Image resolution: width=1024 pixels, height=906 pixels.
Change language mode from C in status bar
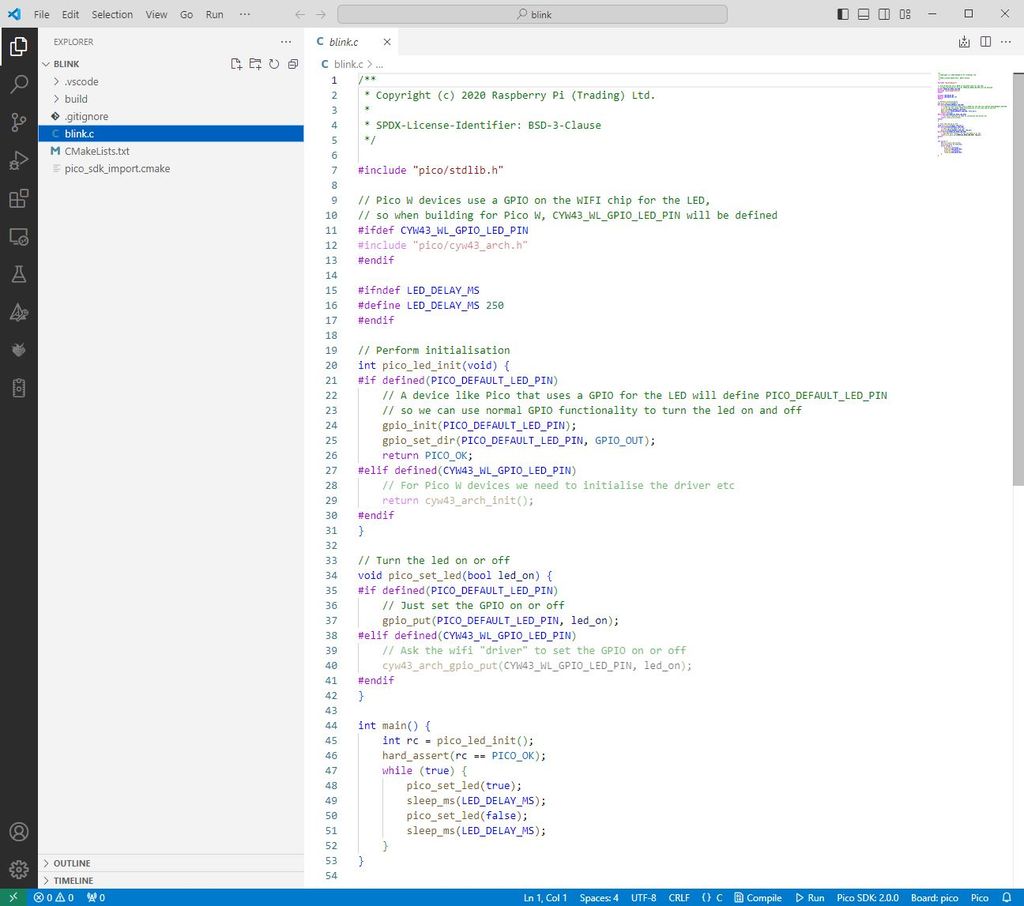coord(719,897)
